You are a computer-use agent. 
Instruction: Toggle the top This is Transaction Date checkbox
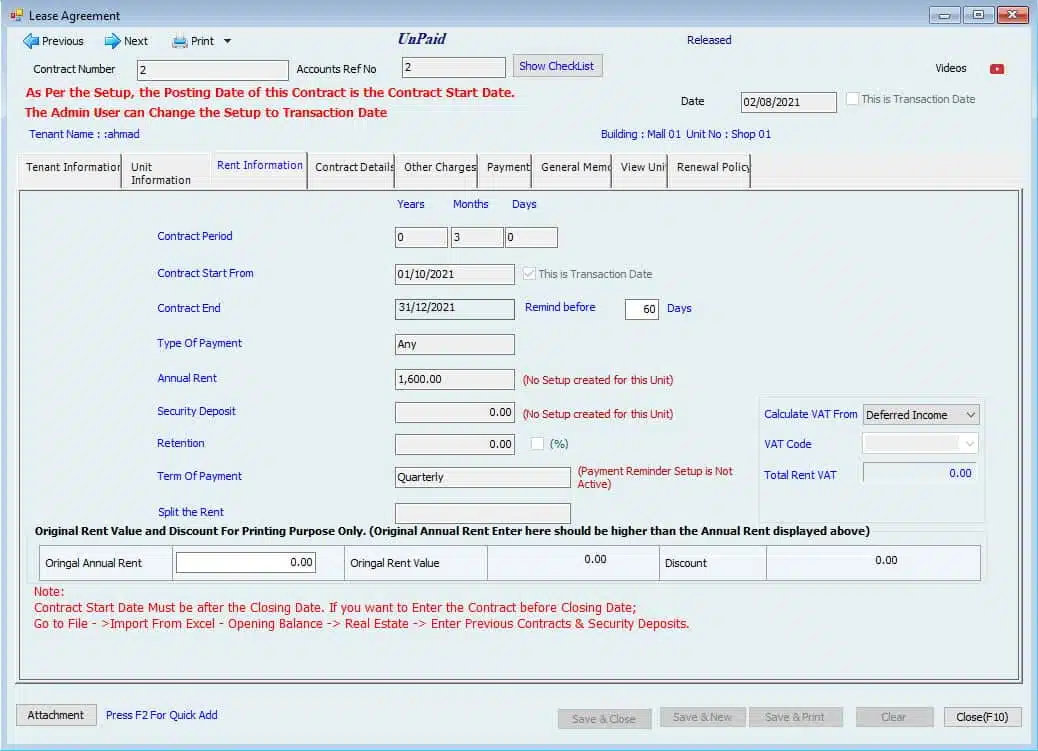[853, 99]
